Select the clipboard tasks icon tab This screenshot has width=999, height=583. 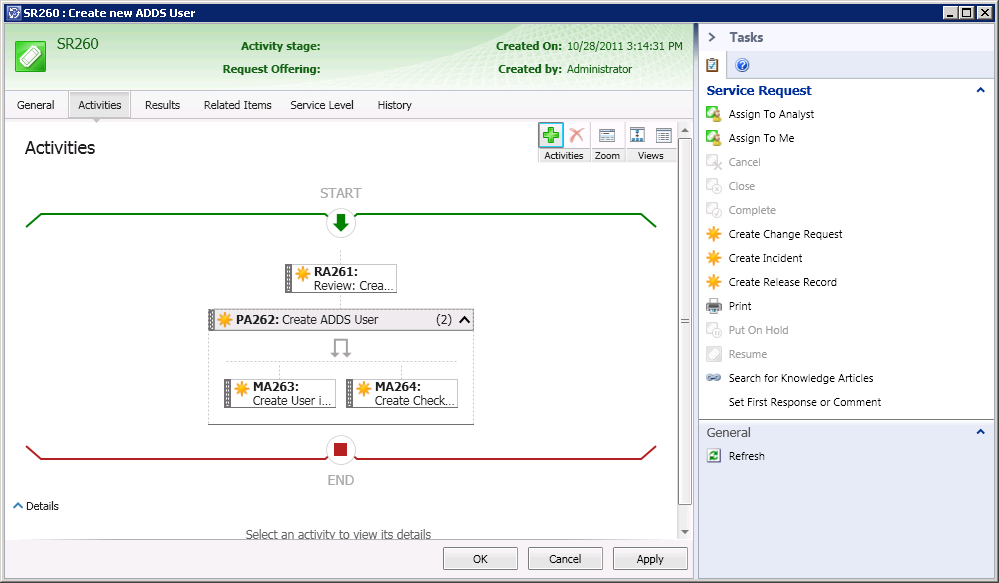(x=713, y=66)
